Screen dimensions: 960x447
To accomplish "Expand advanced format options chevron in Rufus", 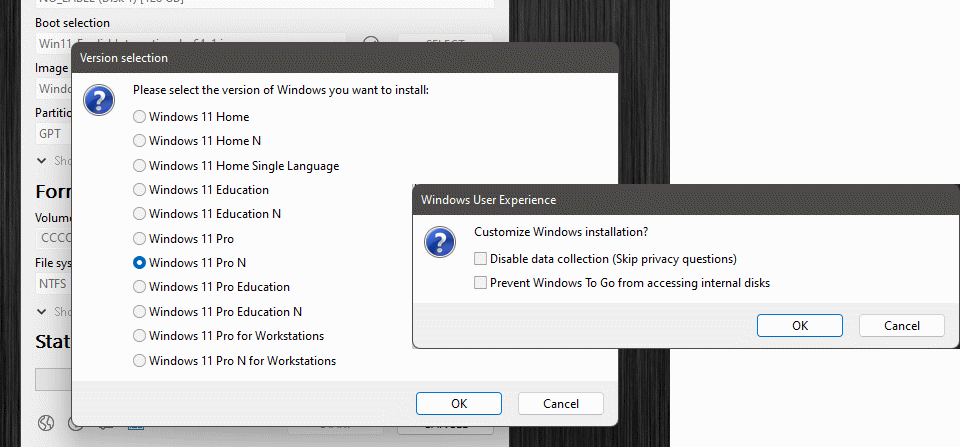I will tap(42, 311).
